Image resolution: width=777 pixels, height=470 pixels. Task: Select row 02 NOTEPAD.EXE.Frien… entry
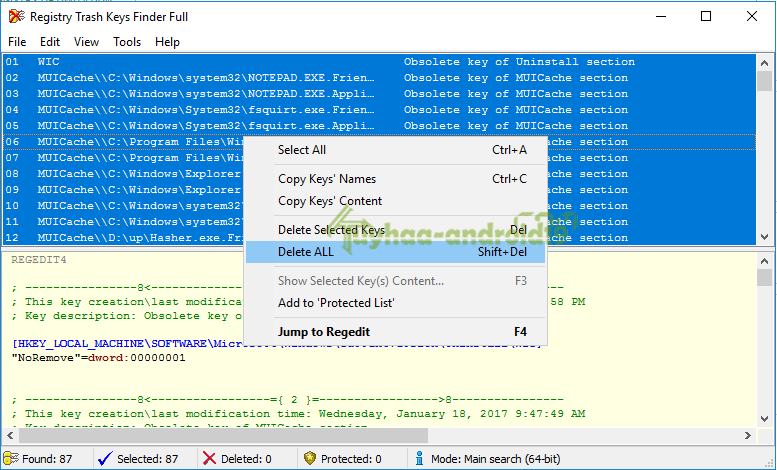tap(380, 78)
